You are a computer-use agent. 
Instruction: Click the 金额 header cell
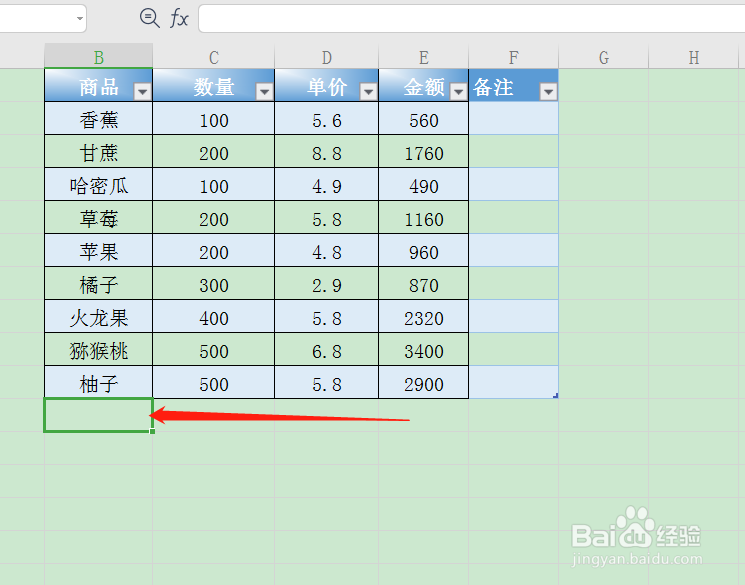(x=423, y=86)
